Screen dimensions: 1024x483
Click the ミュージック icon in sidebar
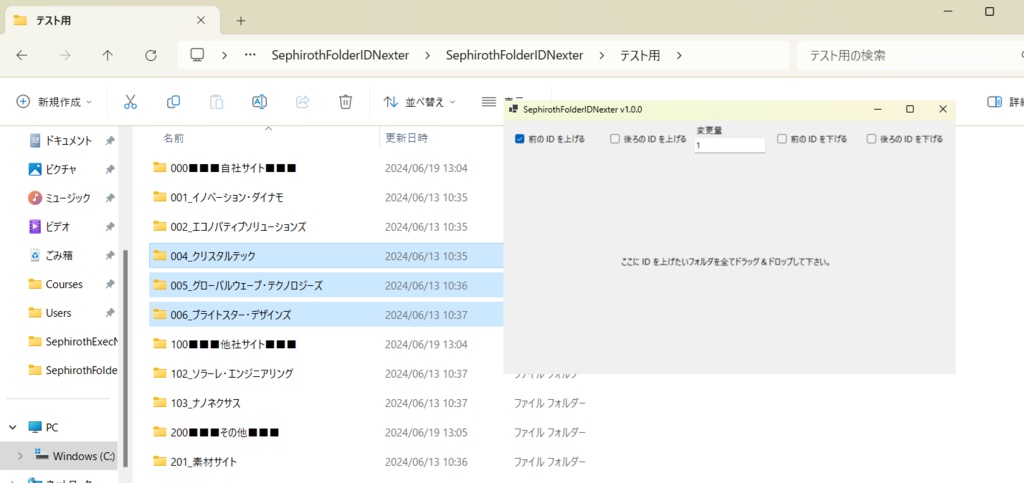35,198
